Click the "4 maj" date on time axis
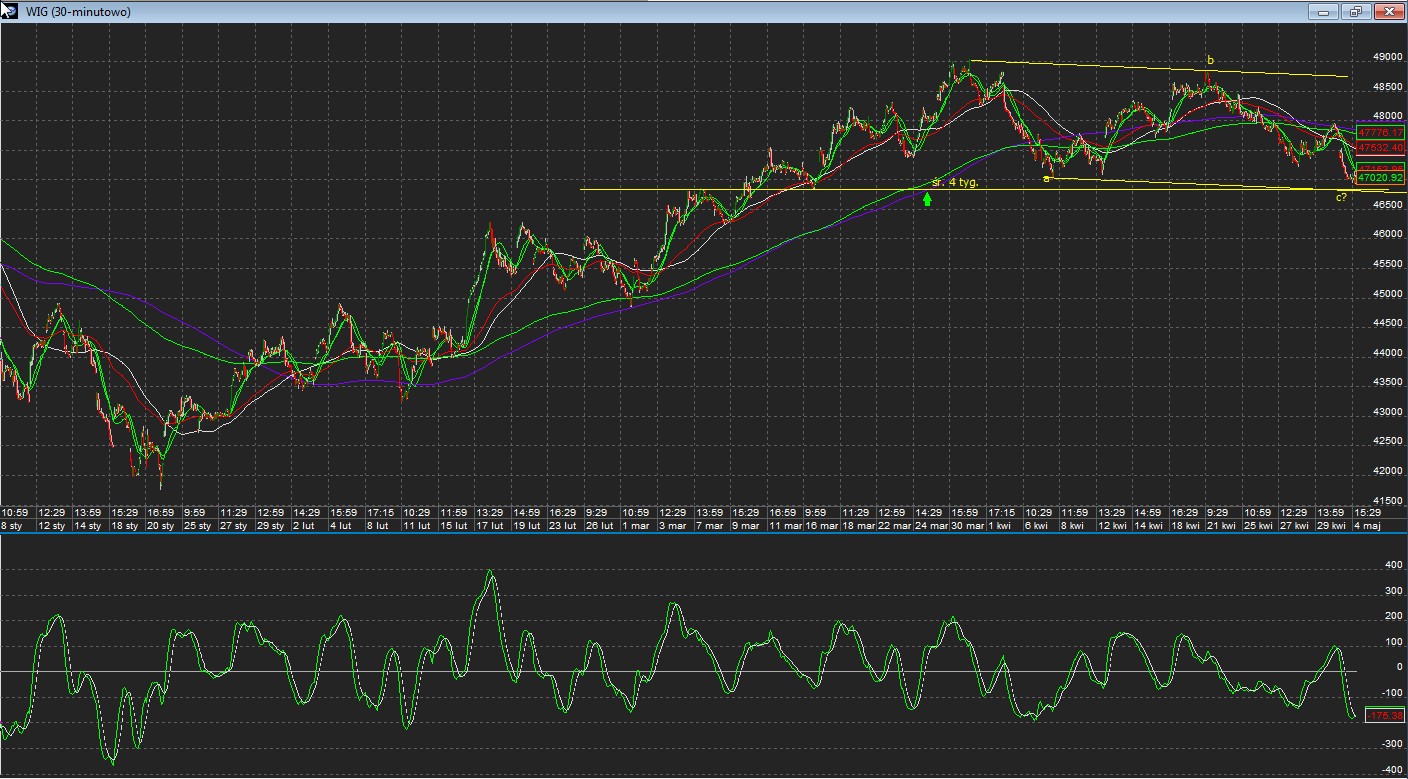Image resolution: width=1408 pixels, height=779 pixels. 1368,526
